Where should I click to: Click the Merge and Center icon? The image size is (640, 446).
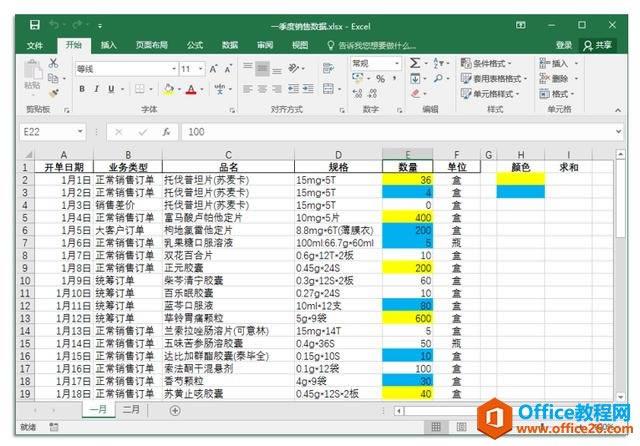(328, 89)
